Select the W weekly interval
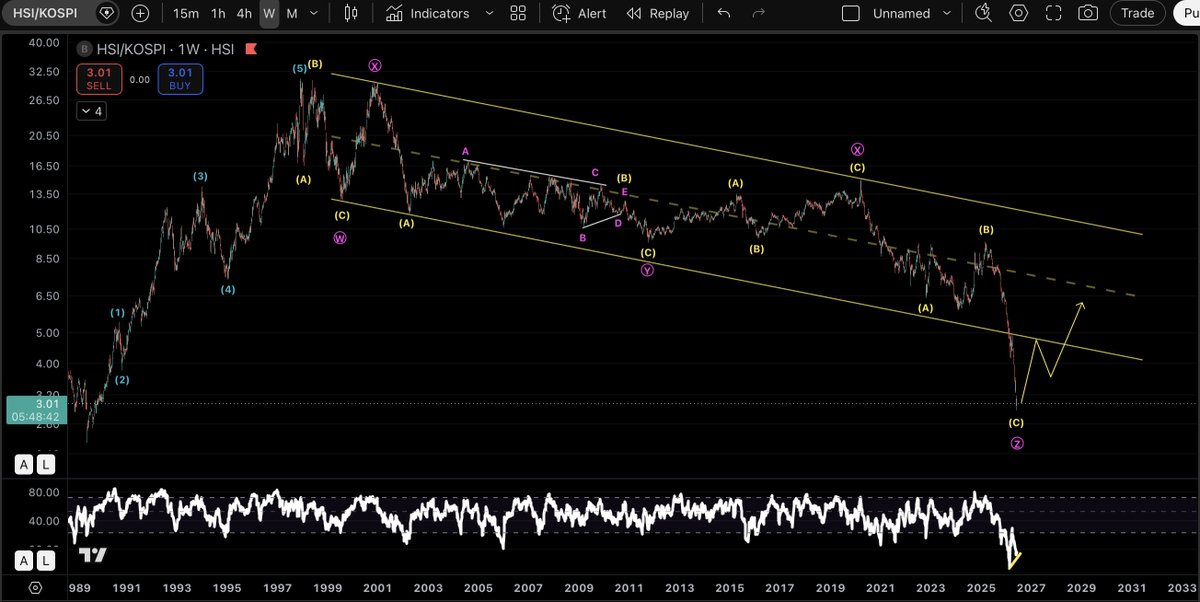Screen dimensions: 1200x602 [269, 13]
